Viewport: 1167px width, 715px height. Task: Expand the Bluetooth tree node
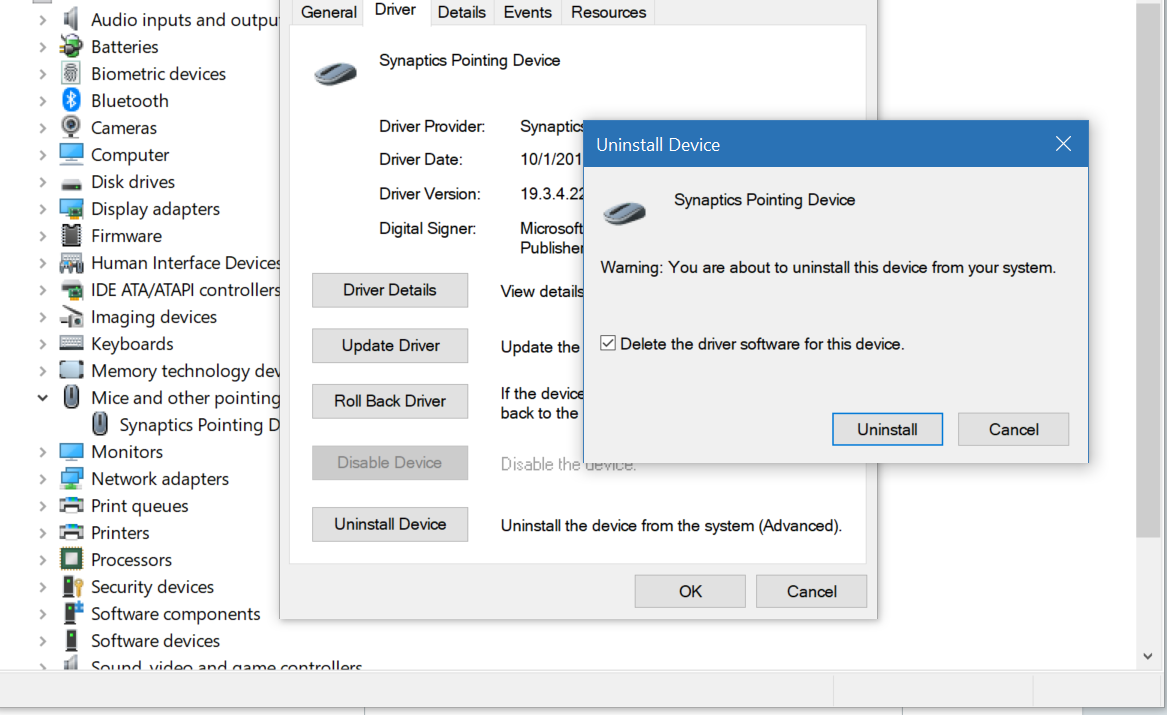pos(42,100)
